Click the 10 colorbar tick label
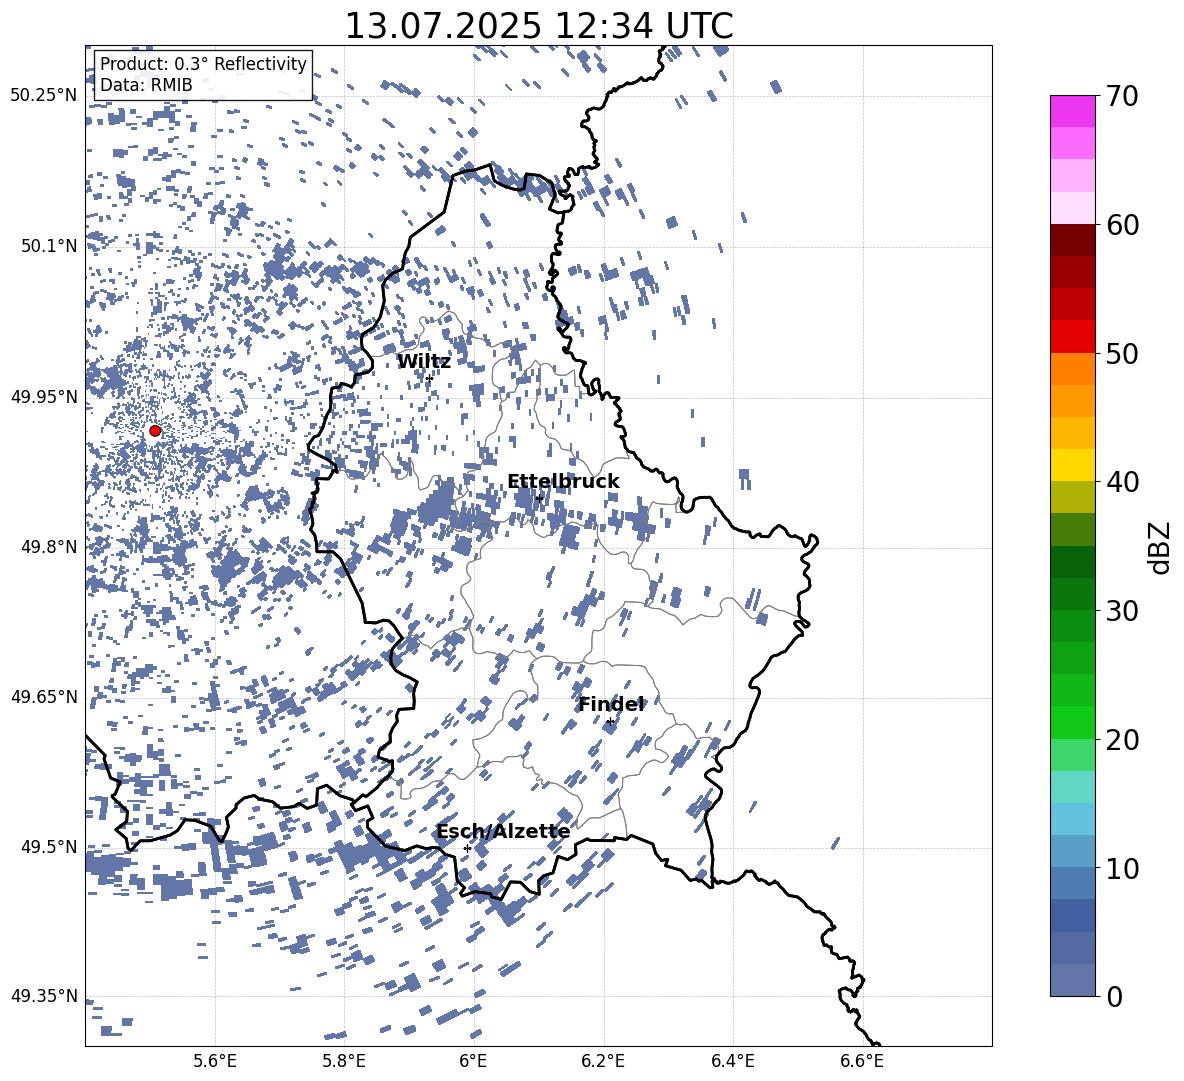The width and height of the screenshot is (1184, 1081). (1122, 868)
